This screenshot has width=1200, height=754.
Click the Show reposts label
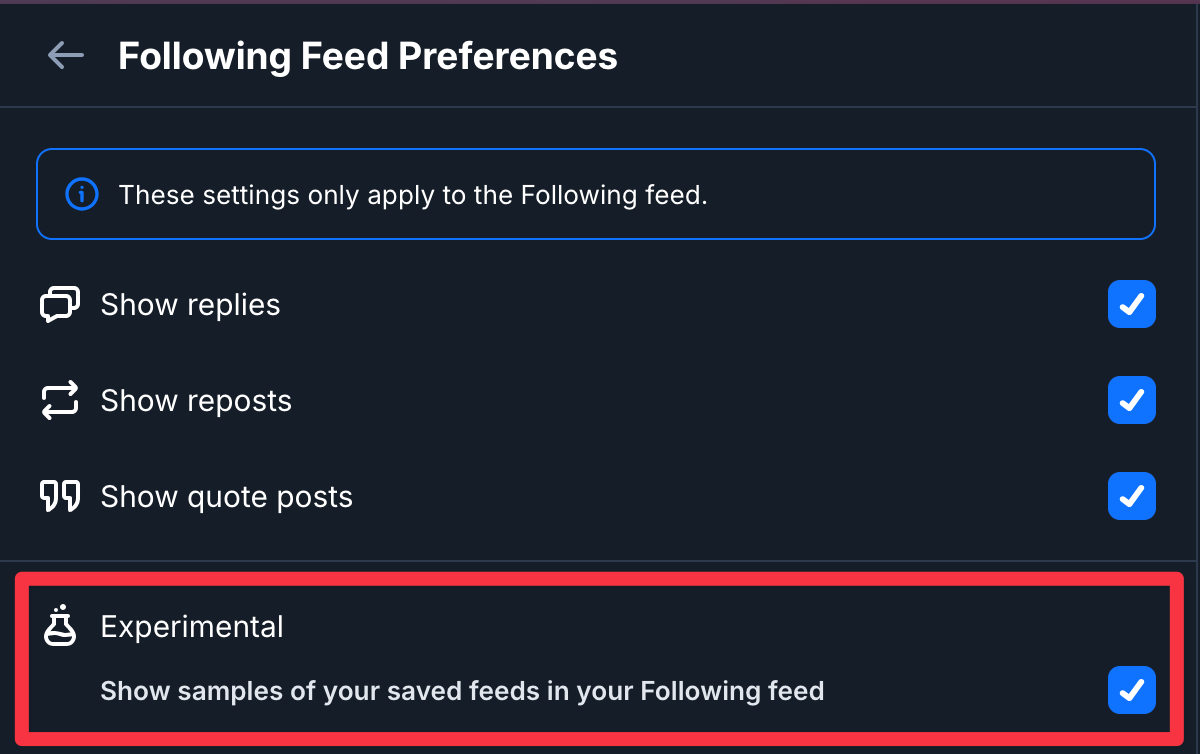pyautogui.click(x=196, y=401)
